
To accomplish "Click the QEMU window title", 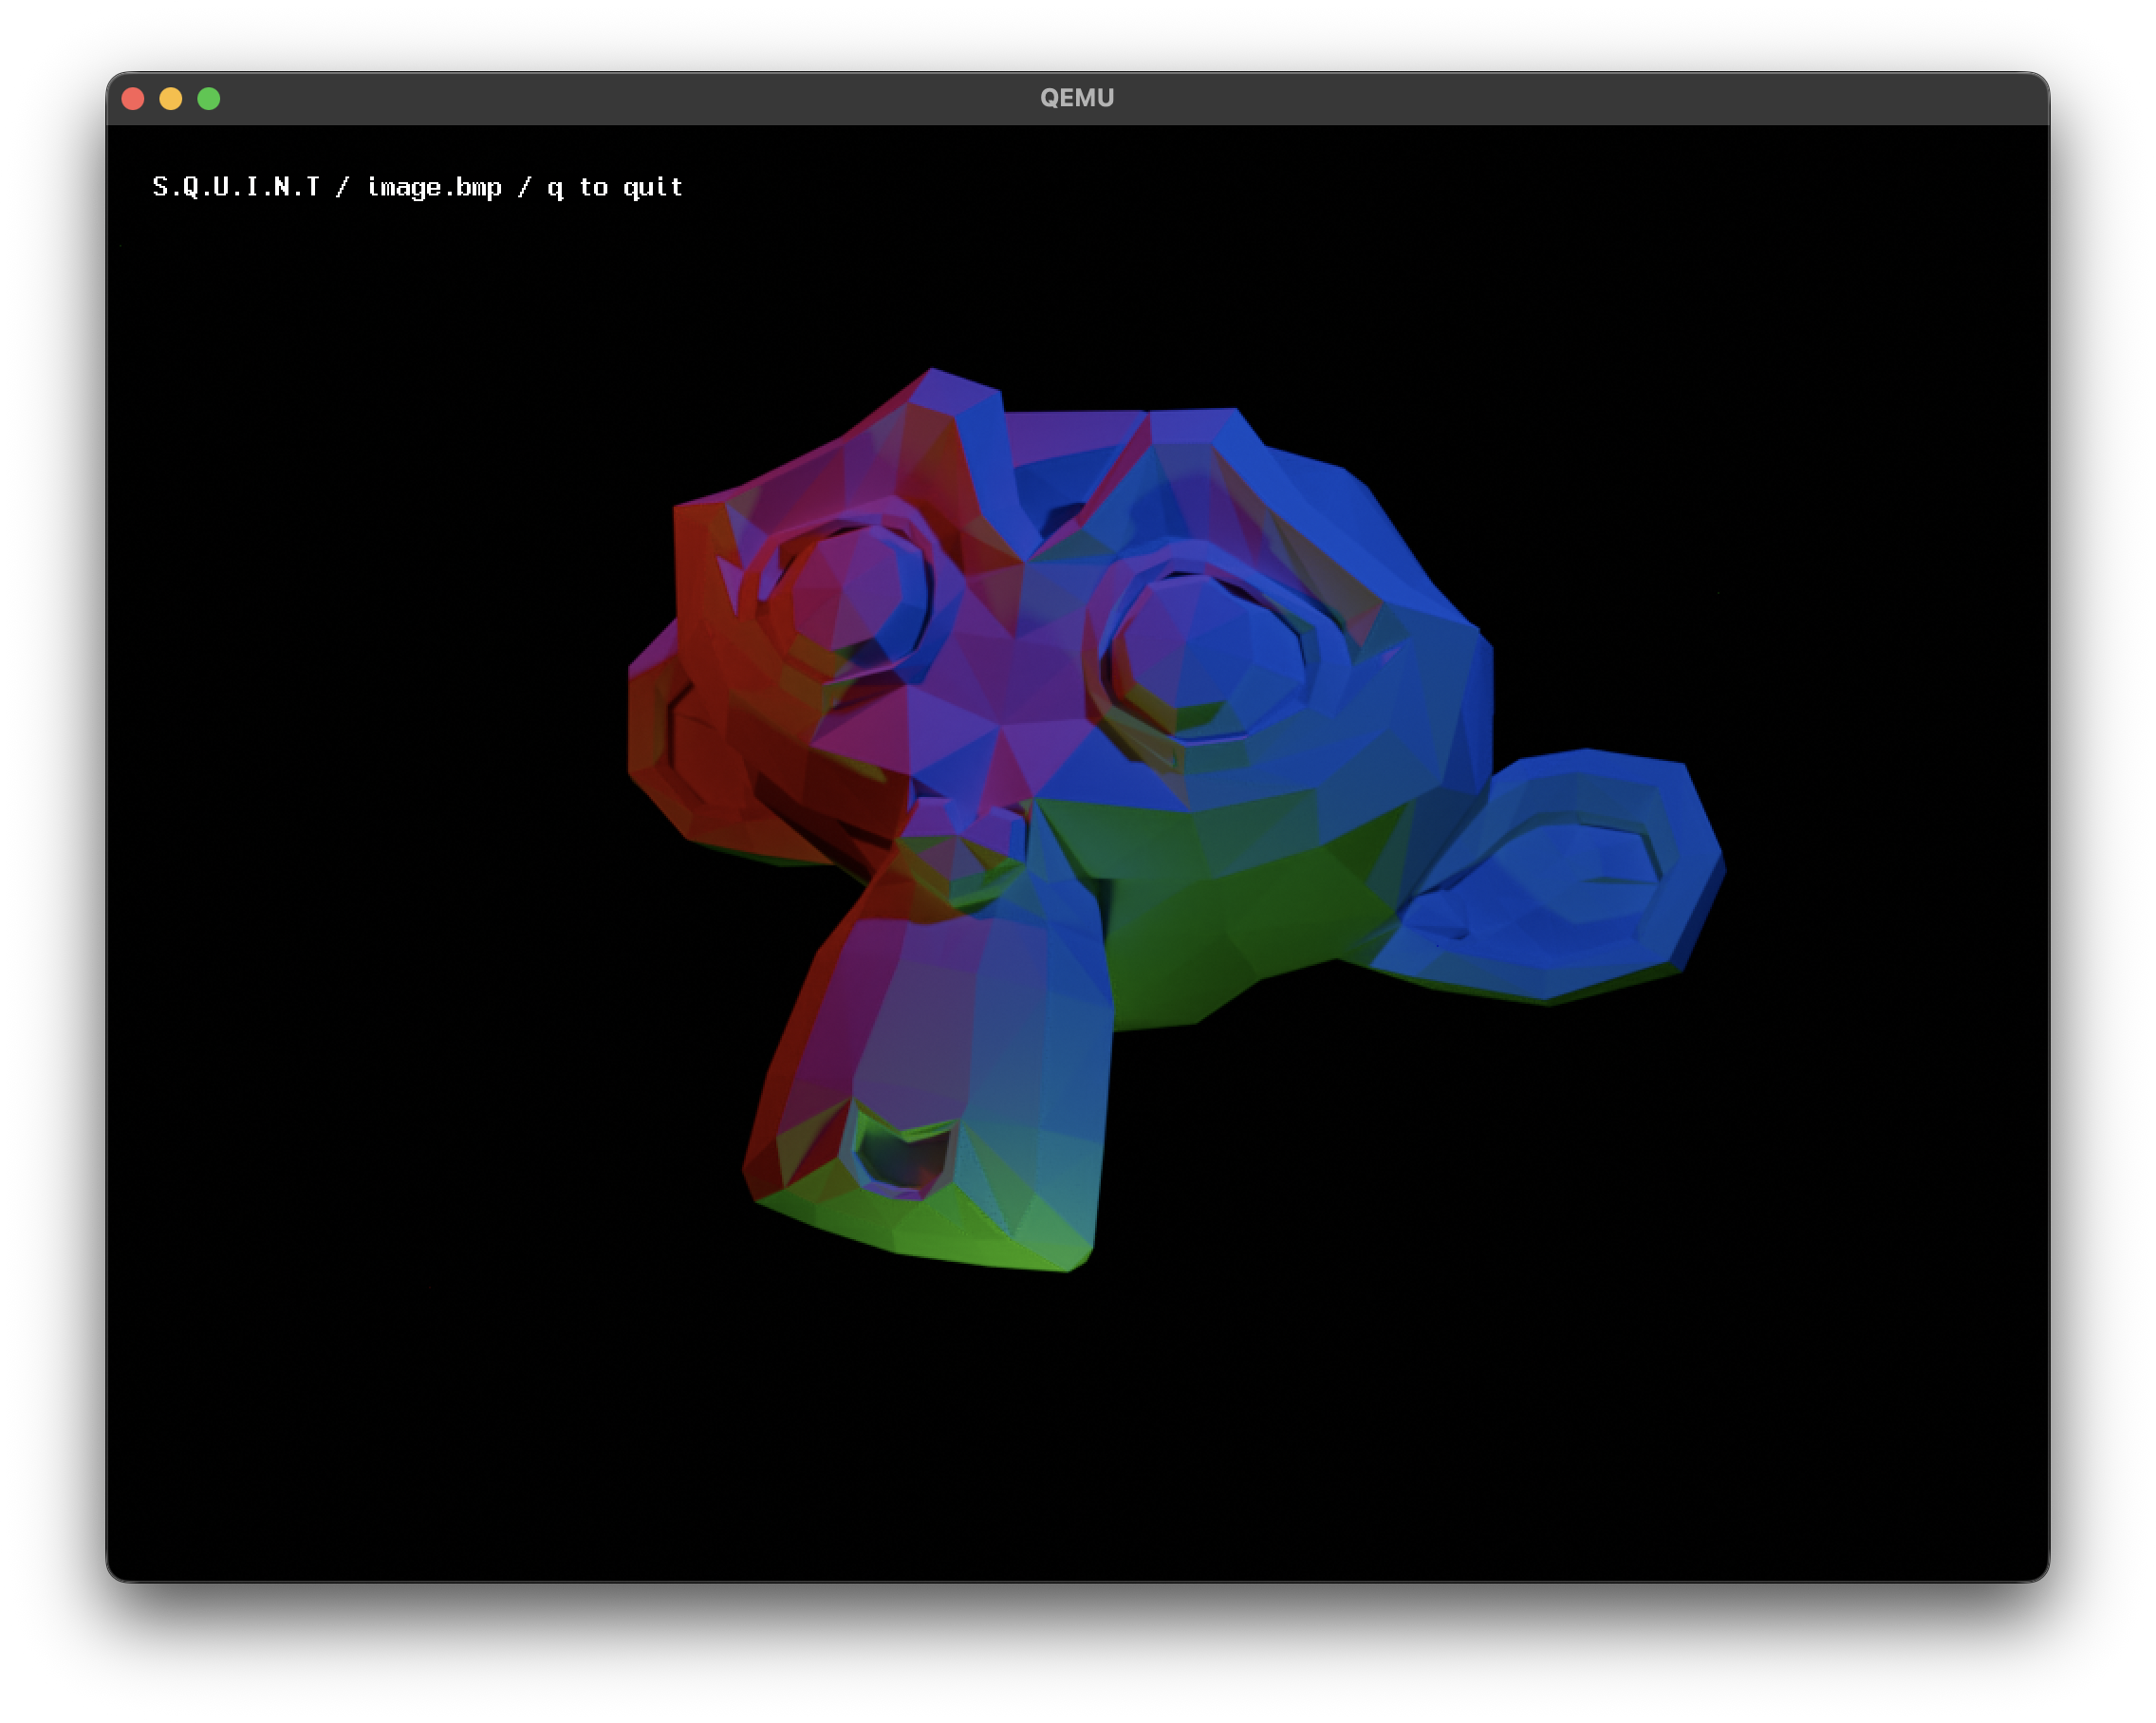I will [x=1077, y=98].
